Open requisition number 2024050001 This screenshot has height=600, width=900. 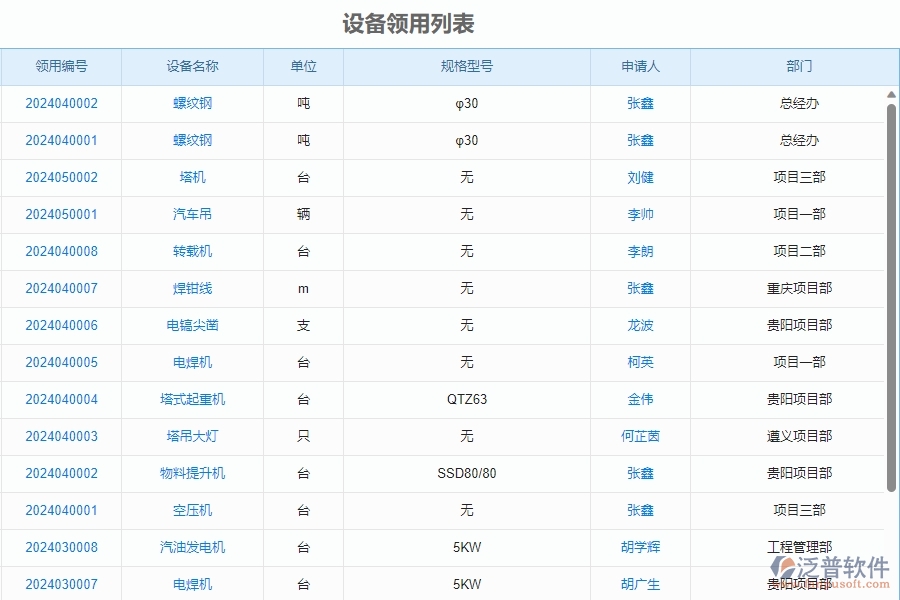click(61, 214)
